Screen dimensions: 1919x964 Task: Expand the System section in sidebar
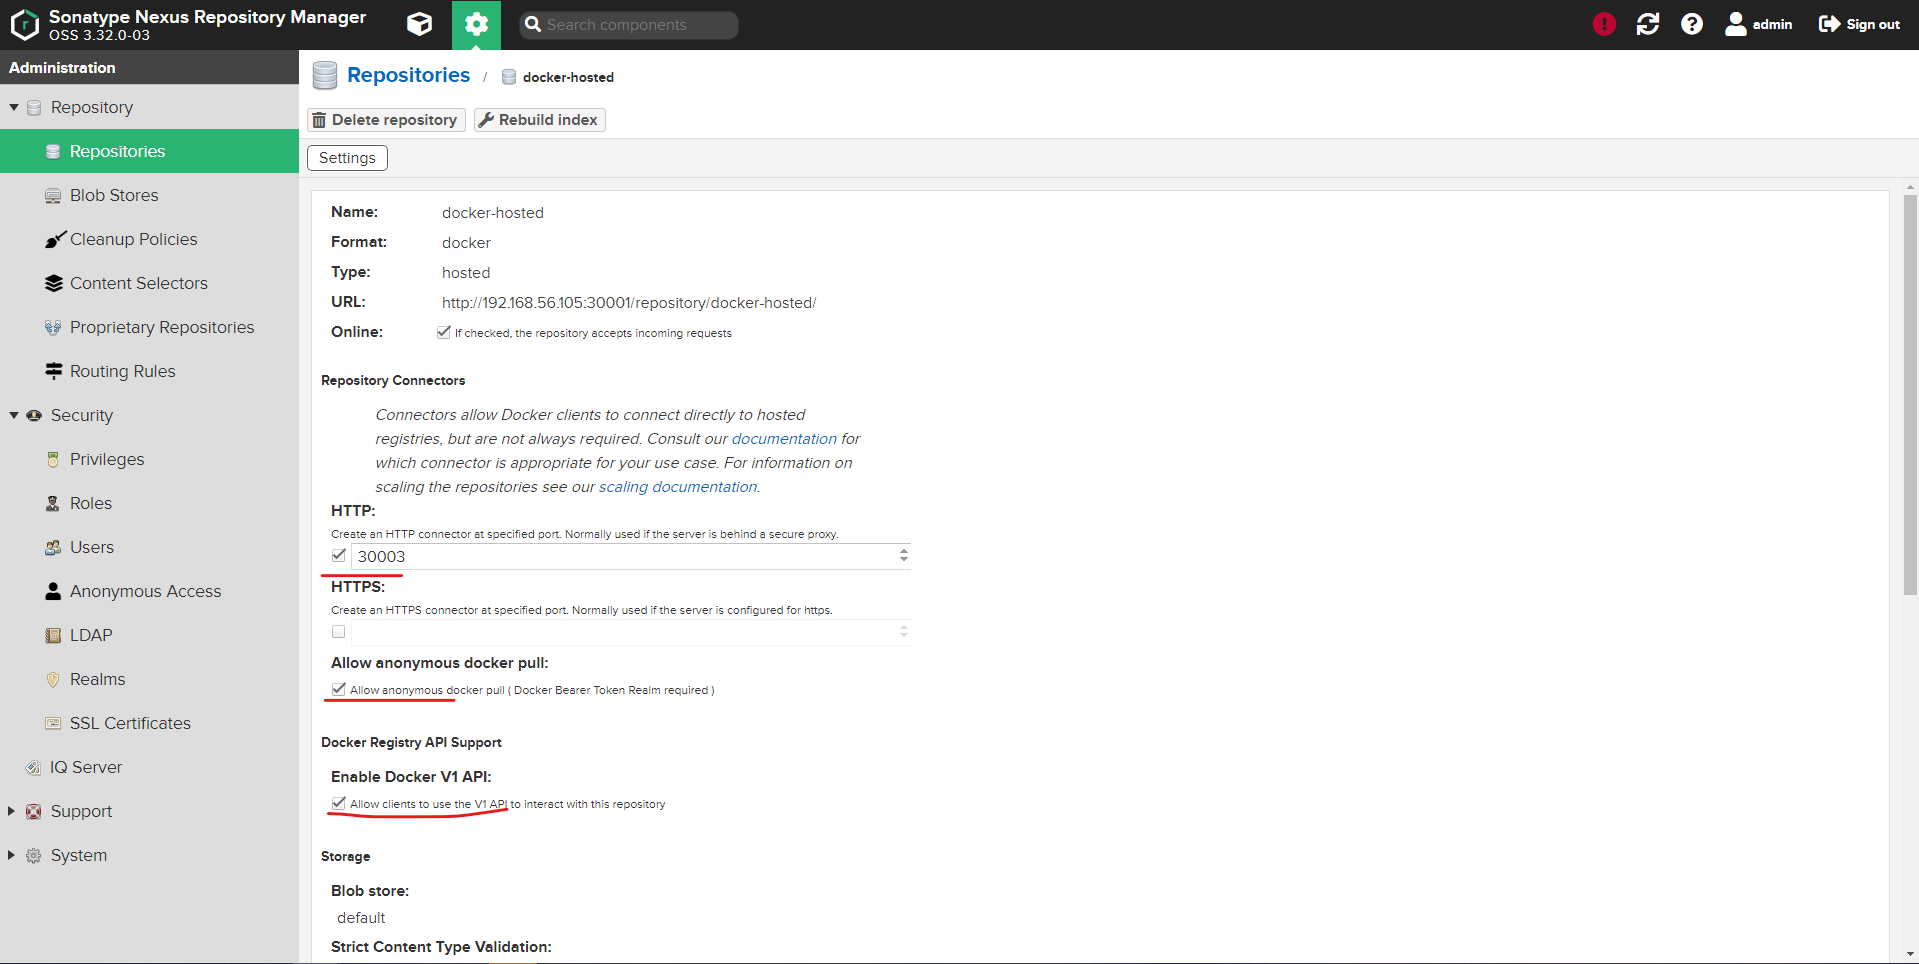click(x=11, y=855)
